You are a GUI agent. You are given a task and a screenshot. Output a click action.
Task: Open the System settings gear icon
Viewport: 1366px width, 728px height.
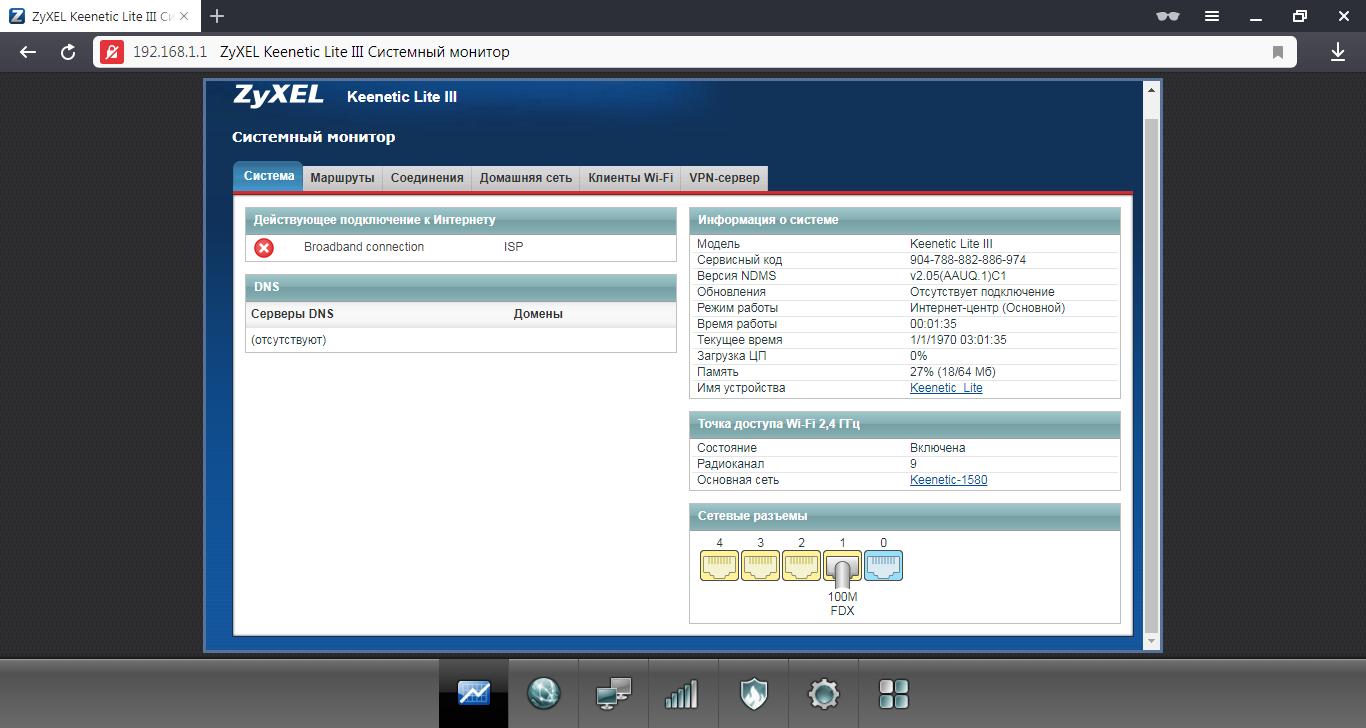click(x=823, y=693)
